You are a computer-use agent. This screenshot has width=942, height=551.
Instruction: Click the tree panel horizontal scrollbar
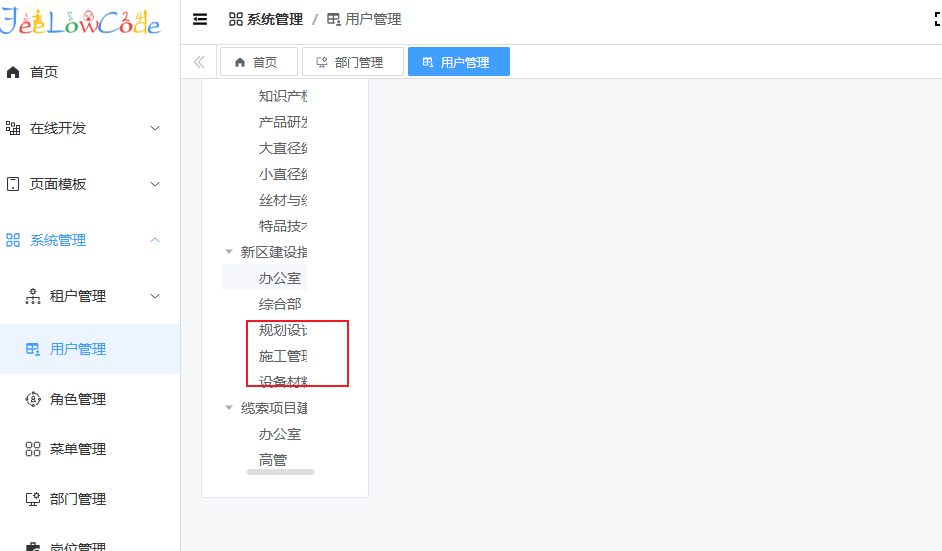280,472
